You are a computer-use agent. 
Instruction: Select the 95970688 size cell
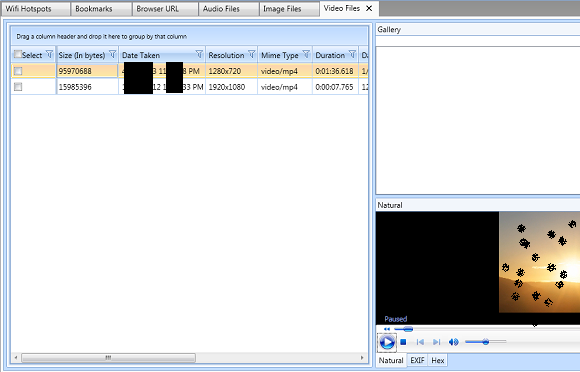(87, 71)
